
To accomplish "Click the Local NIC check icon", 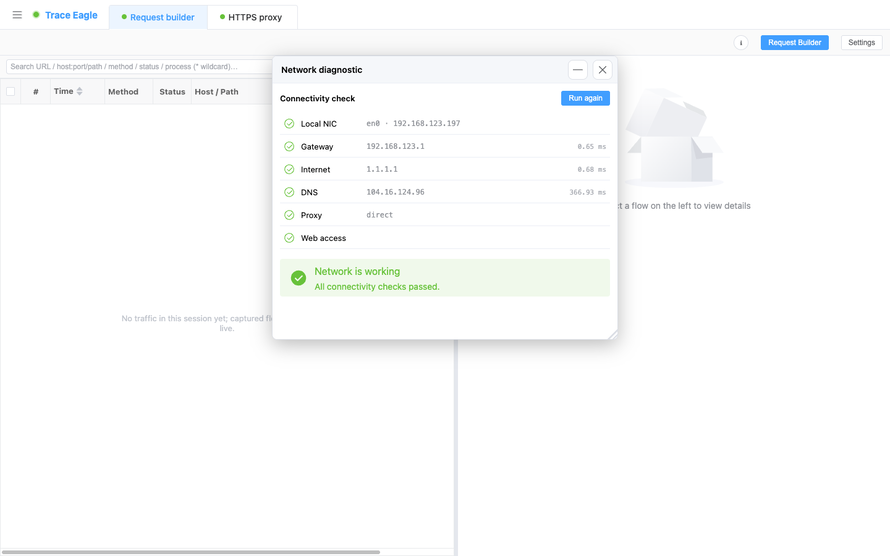I will tap(289, 124).
